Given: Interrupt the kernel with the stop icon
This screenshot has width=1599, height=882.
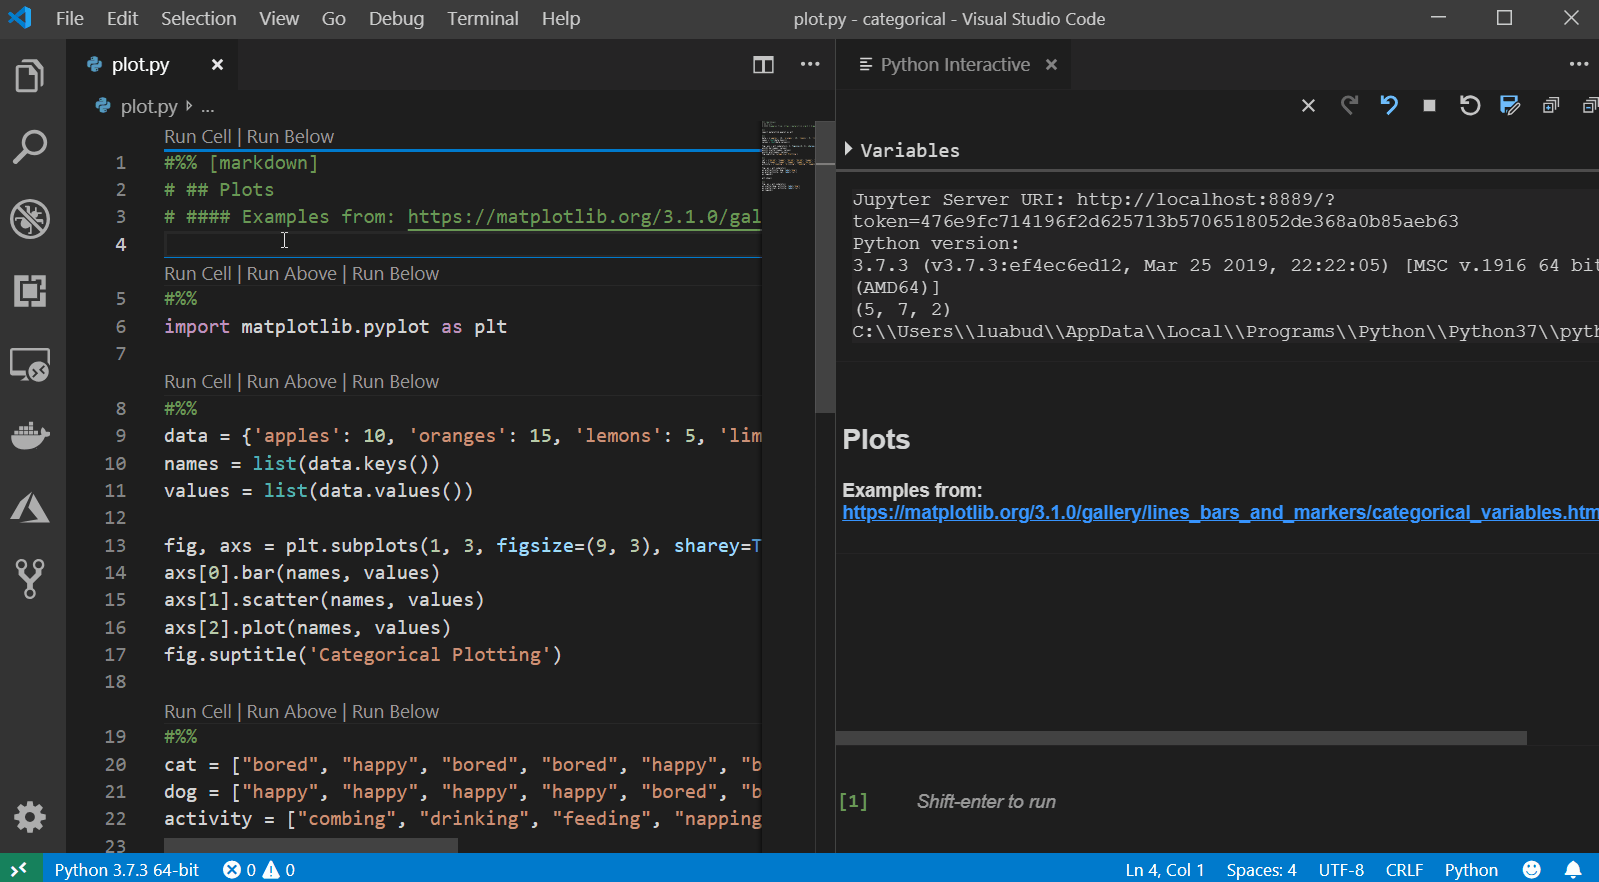Looking at the screenshot, I should point(1429,105).
